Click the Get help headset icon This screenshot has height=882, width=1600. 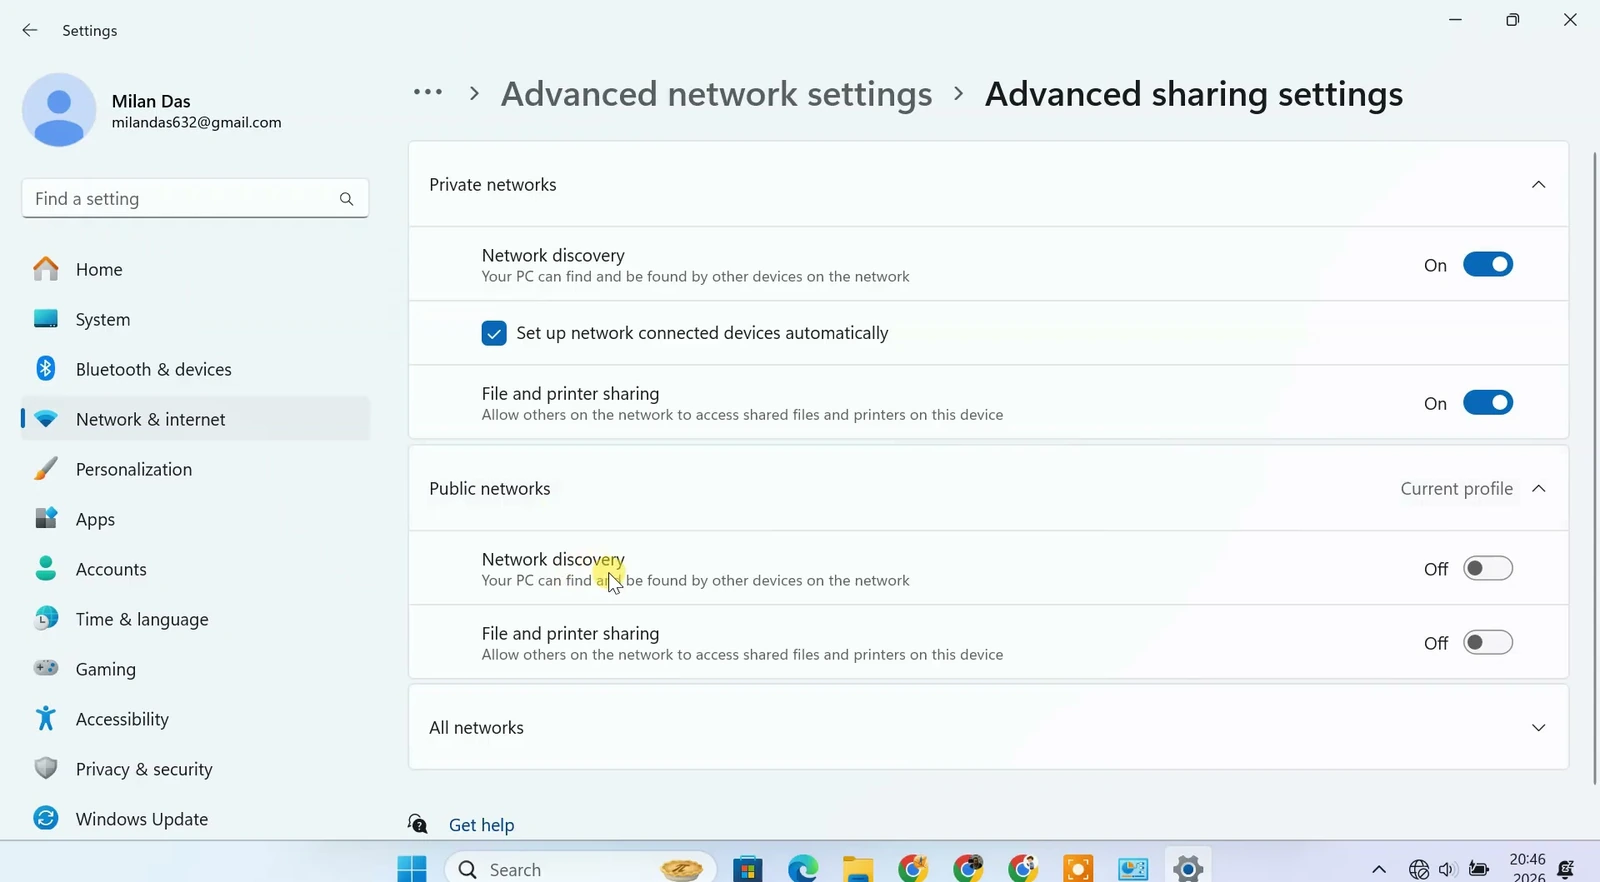418,824
